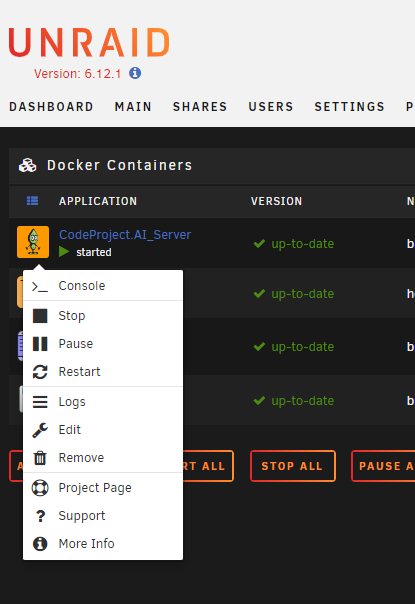
Task: Toggle the list view icon beside APPLICATION
Action: (32, 201)
